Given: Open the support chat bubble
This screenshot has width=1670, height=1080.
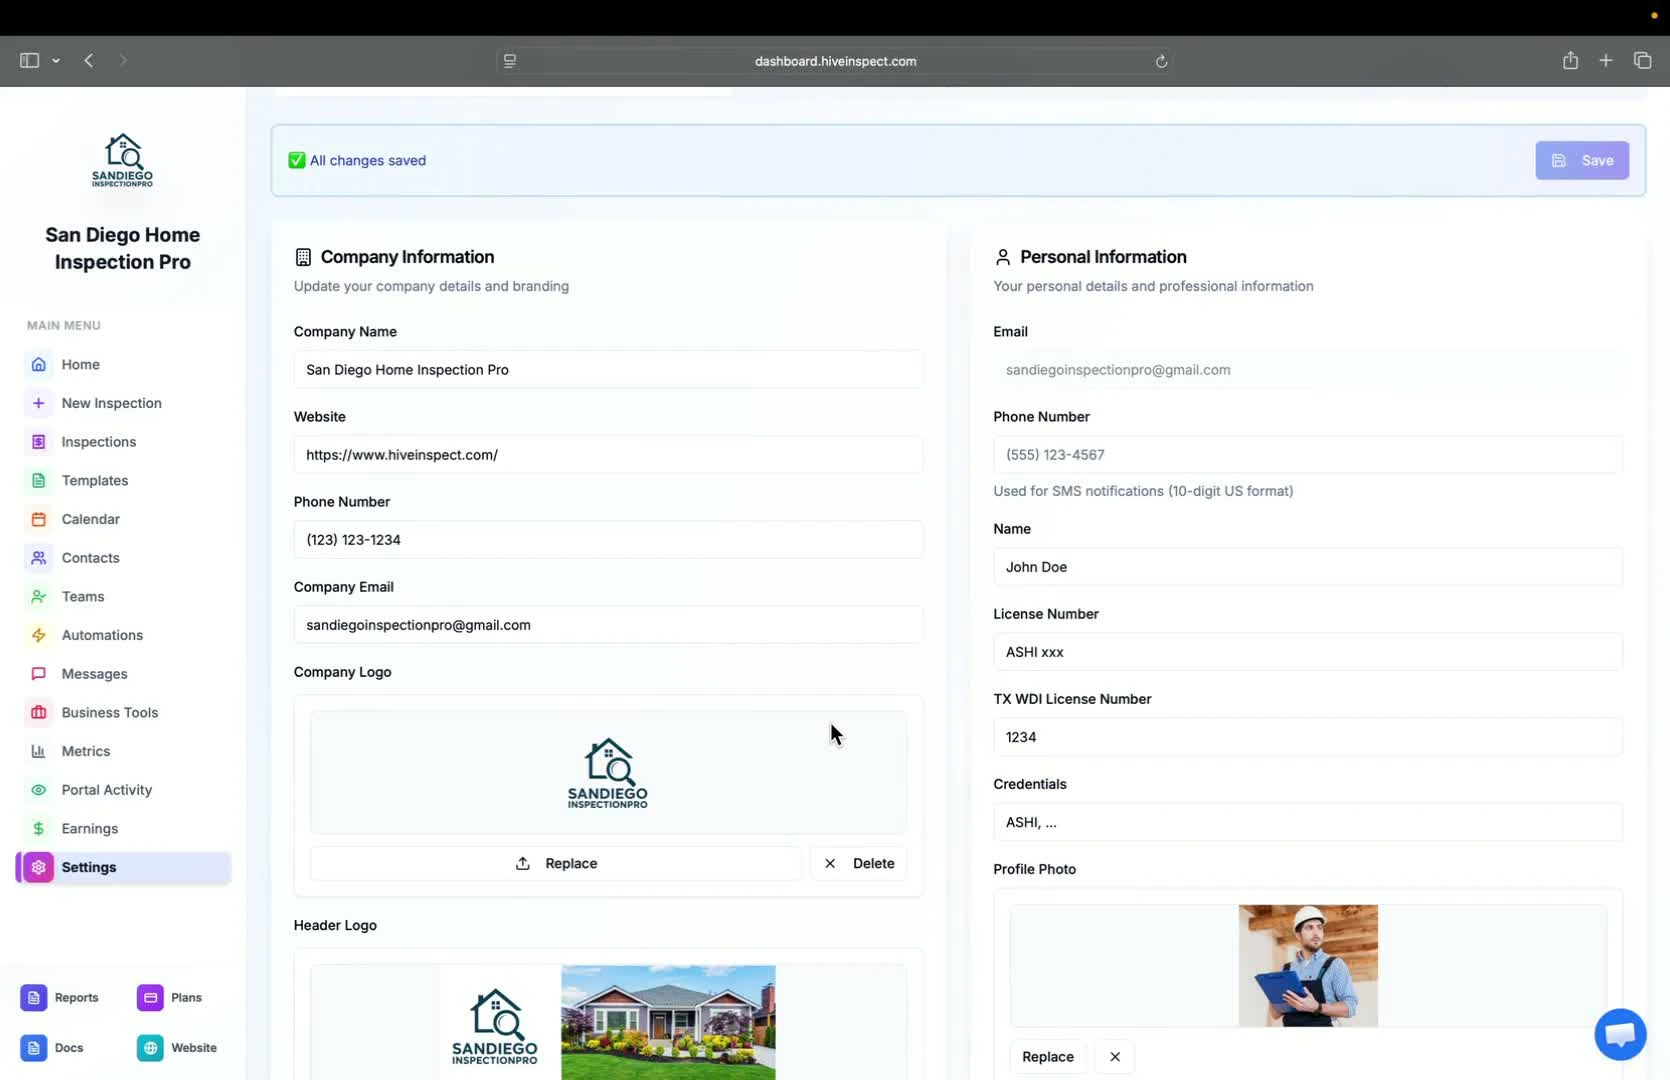Looking at the screenshot, I should (x=1620, y=1034).
